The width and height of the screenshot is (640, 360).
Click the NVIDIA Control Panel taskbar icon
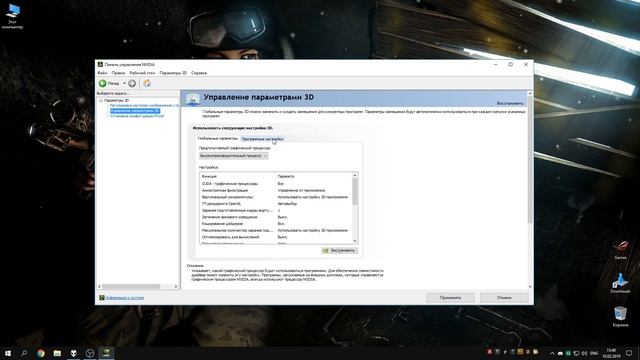pyautogui.click(x=106, y=353)
